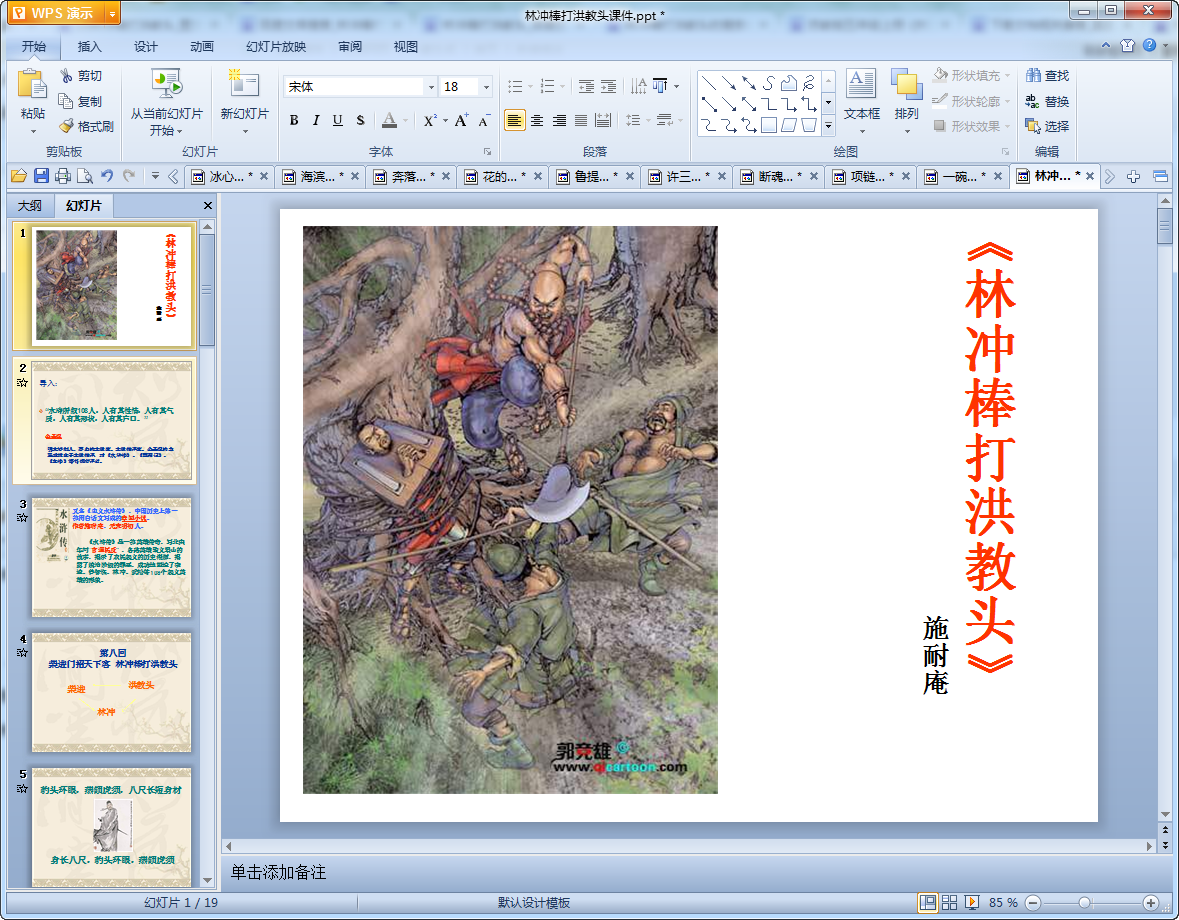
Task: Open the View (视图) ribbon tab
Action: (405, 47)
